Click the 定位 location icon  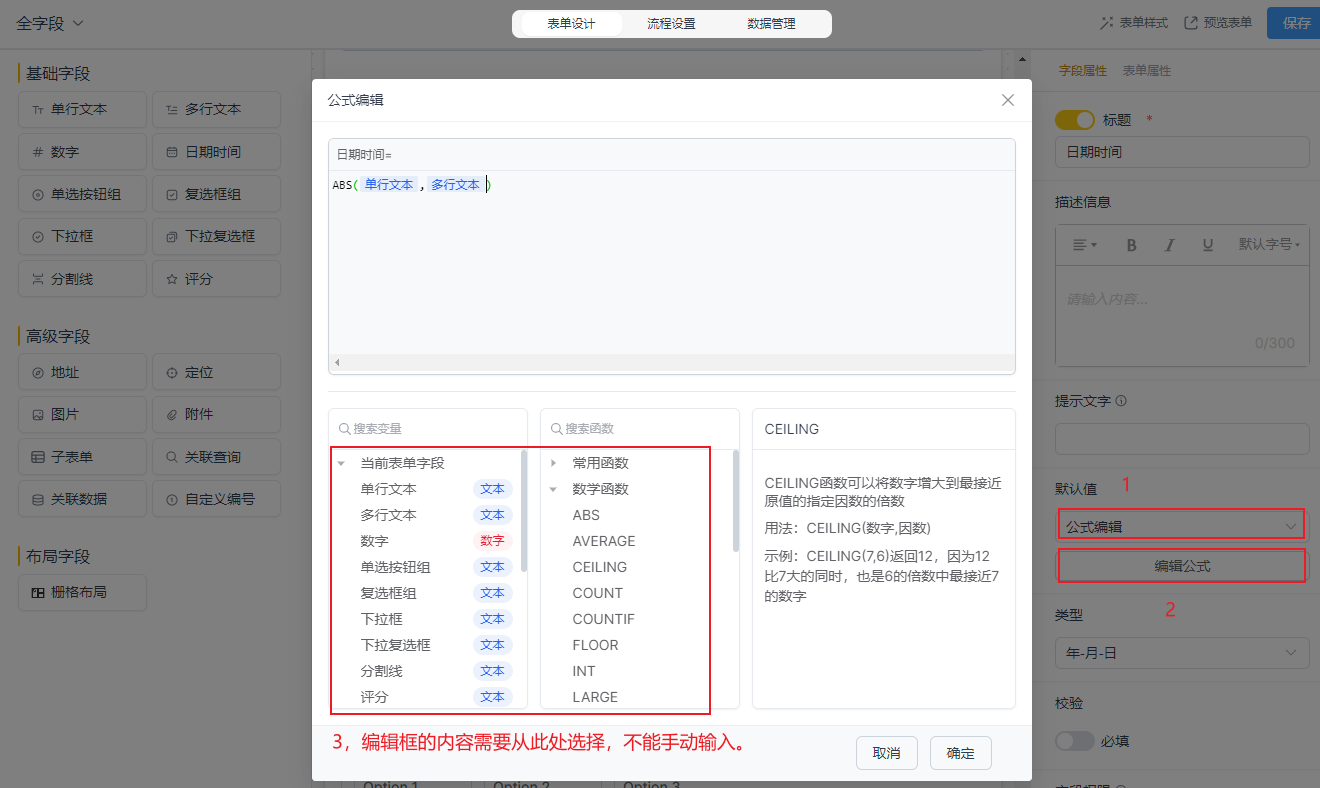click(x=172, y=372)
